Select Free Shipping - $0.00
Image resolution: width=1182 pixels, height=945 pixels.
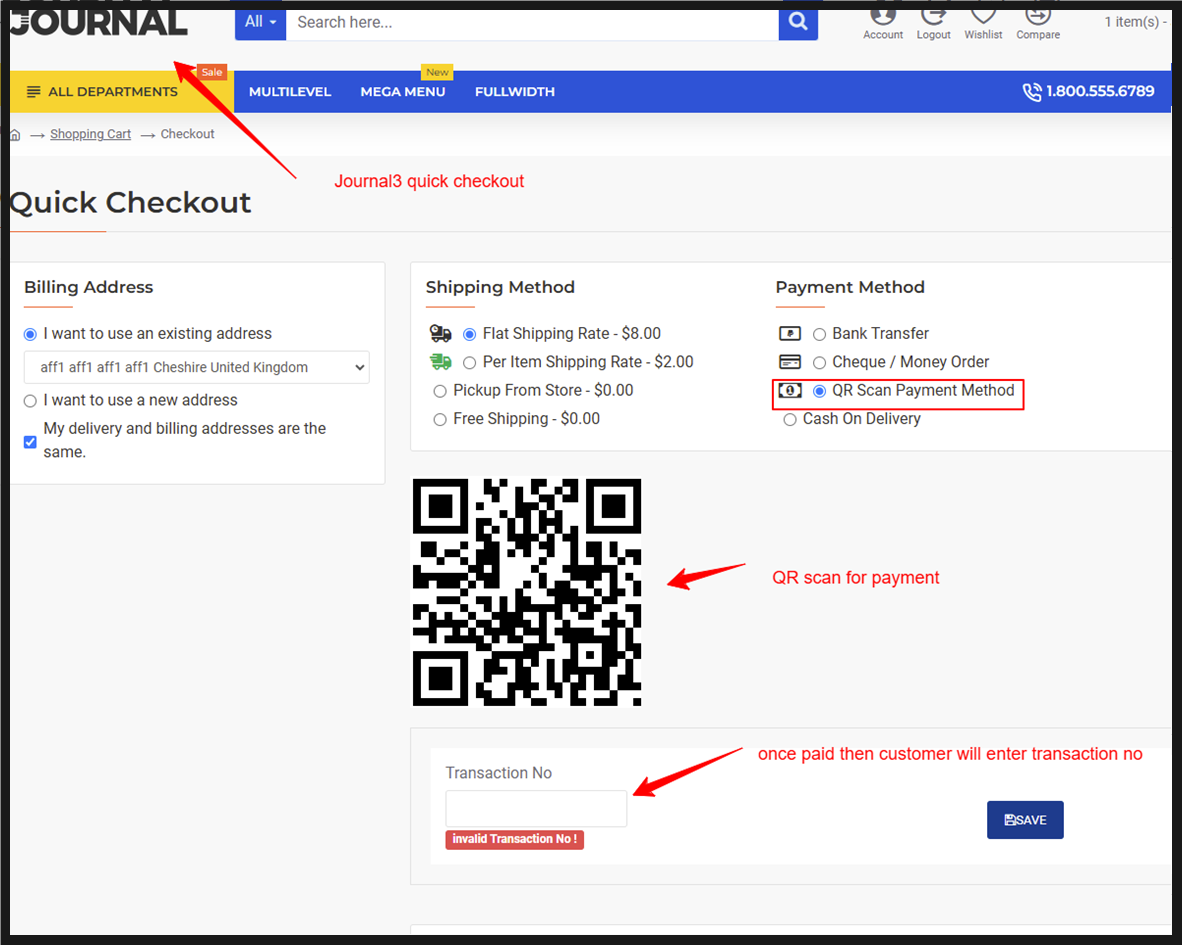tap(440, 420)
